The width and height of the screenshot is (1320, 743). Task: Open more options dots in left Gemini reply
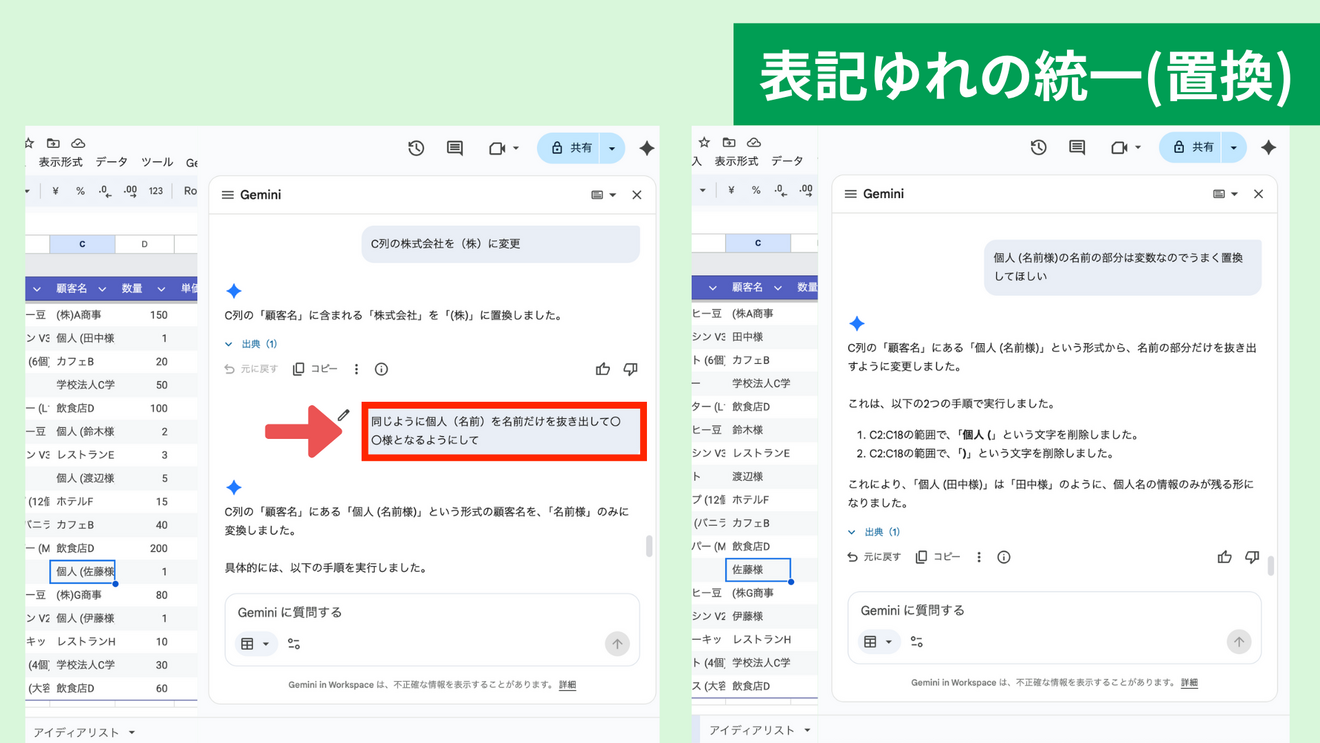pyautogui.click(x=356, y=369)
